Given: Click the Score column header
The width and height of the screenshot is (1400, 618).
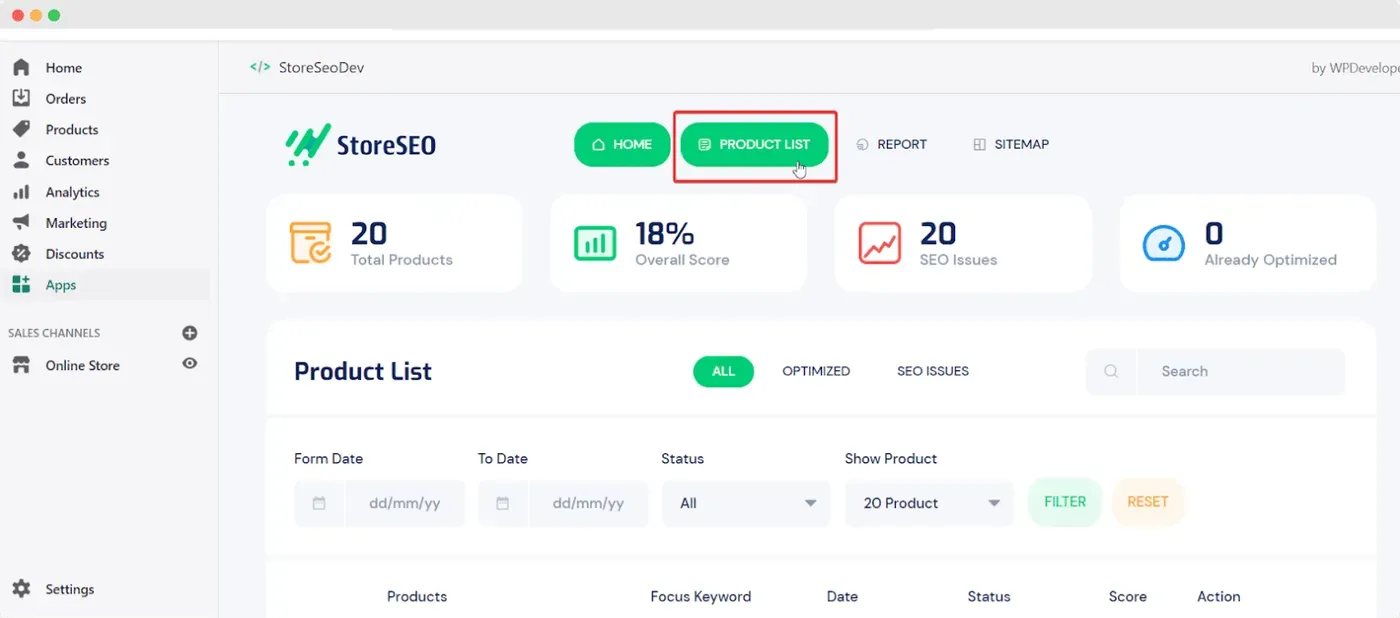Looking at the screenshot, I should tap(1128, 596).
